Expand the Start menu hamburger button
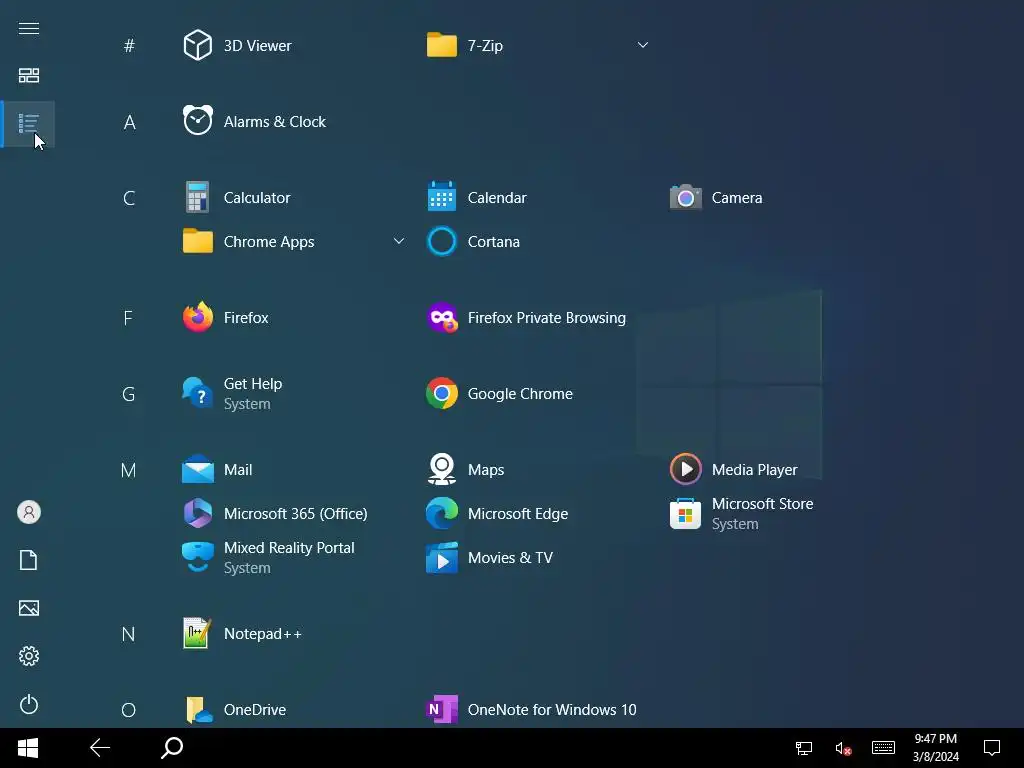This screenshot has width=1024, height=768. tap(29, 28)
